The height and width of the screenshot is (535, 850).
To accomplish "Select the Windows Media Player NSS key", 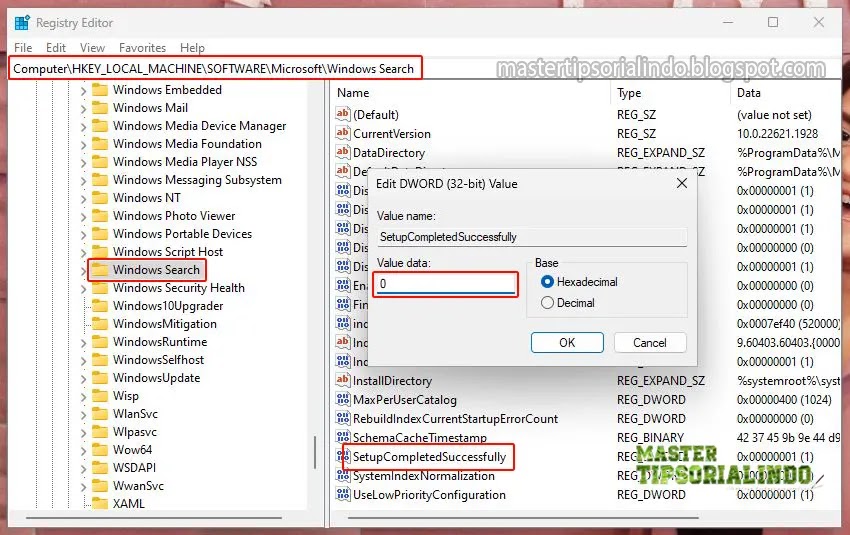I will [185, 162].
